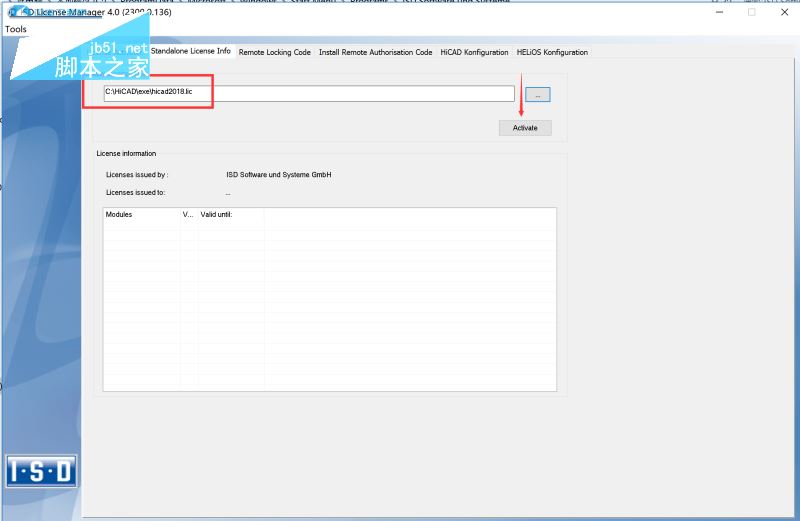Minimize the License Manager window

(719, 12)
